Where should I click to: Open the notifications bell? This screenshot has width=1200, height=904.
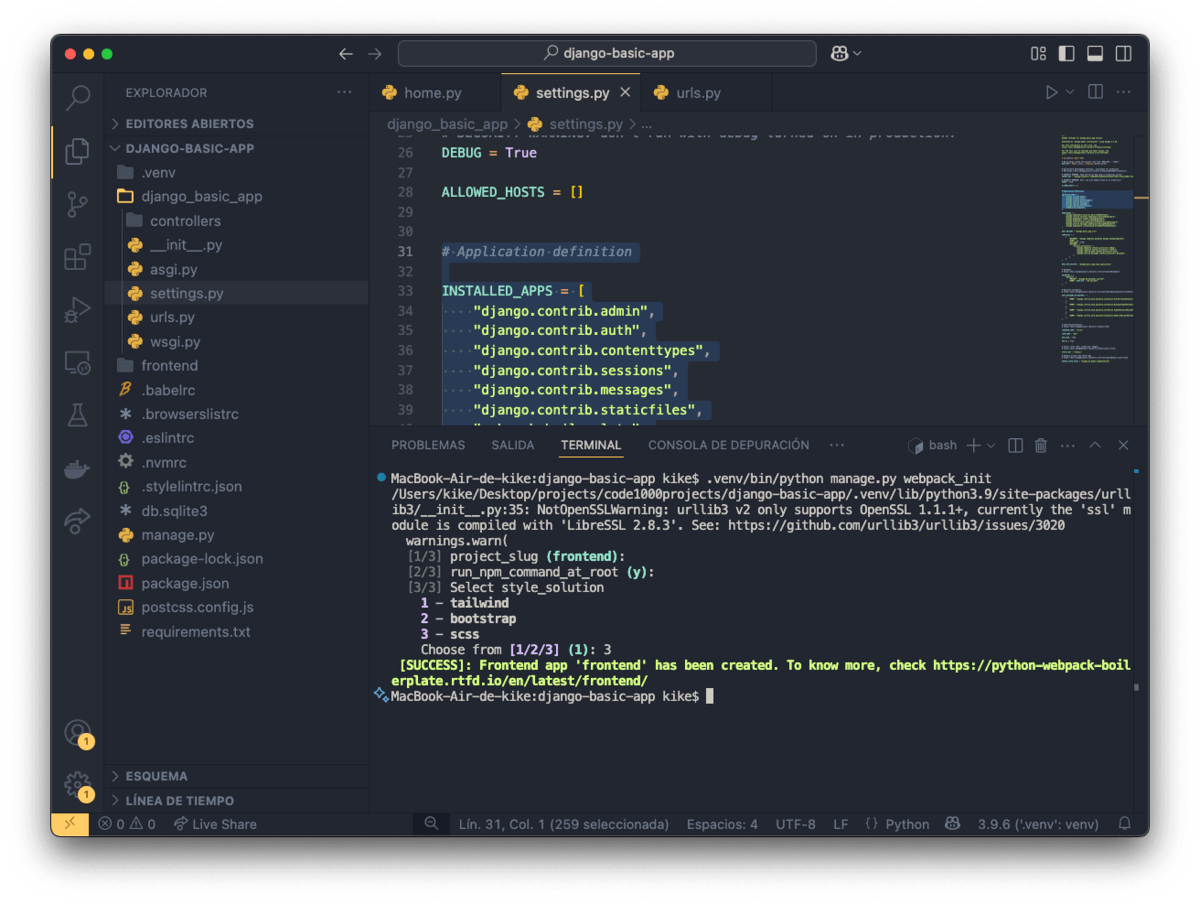(x=1125, y=824)
